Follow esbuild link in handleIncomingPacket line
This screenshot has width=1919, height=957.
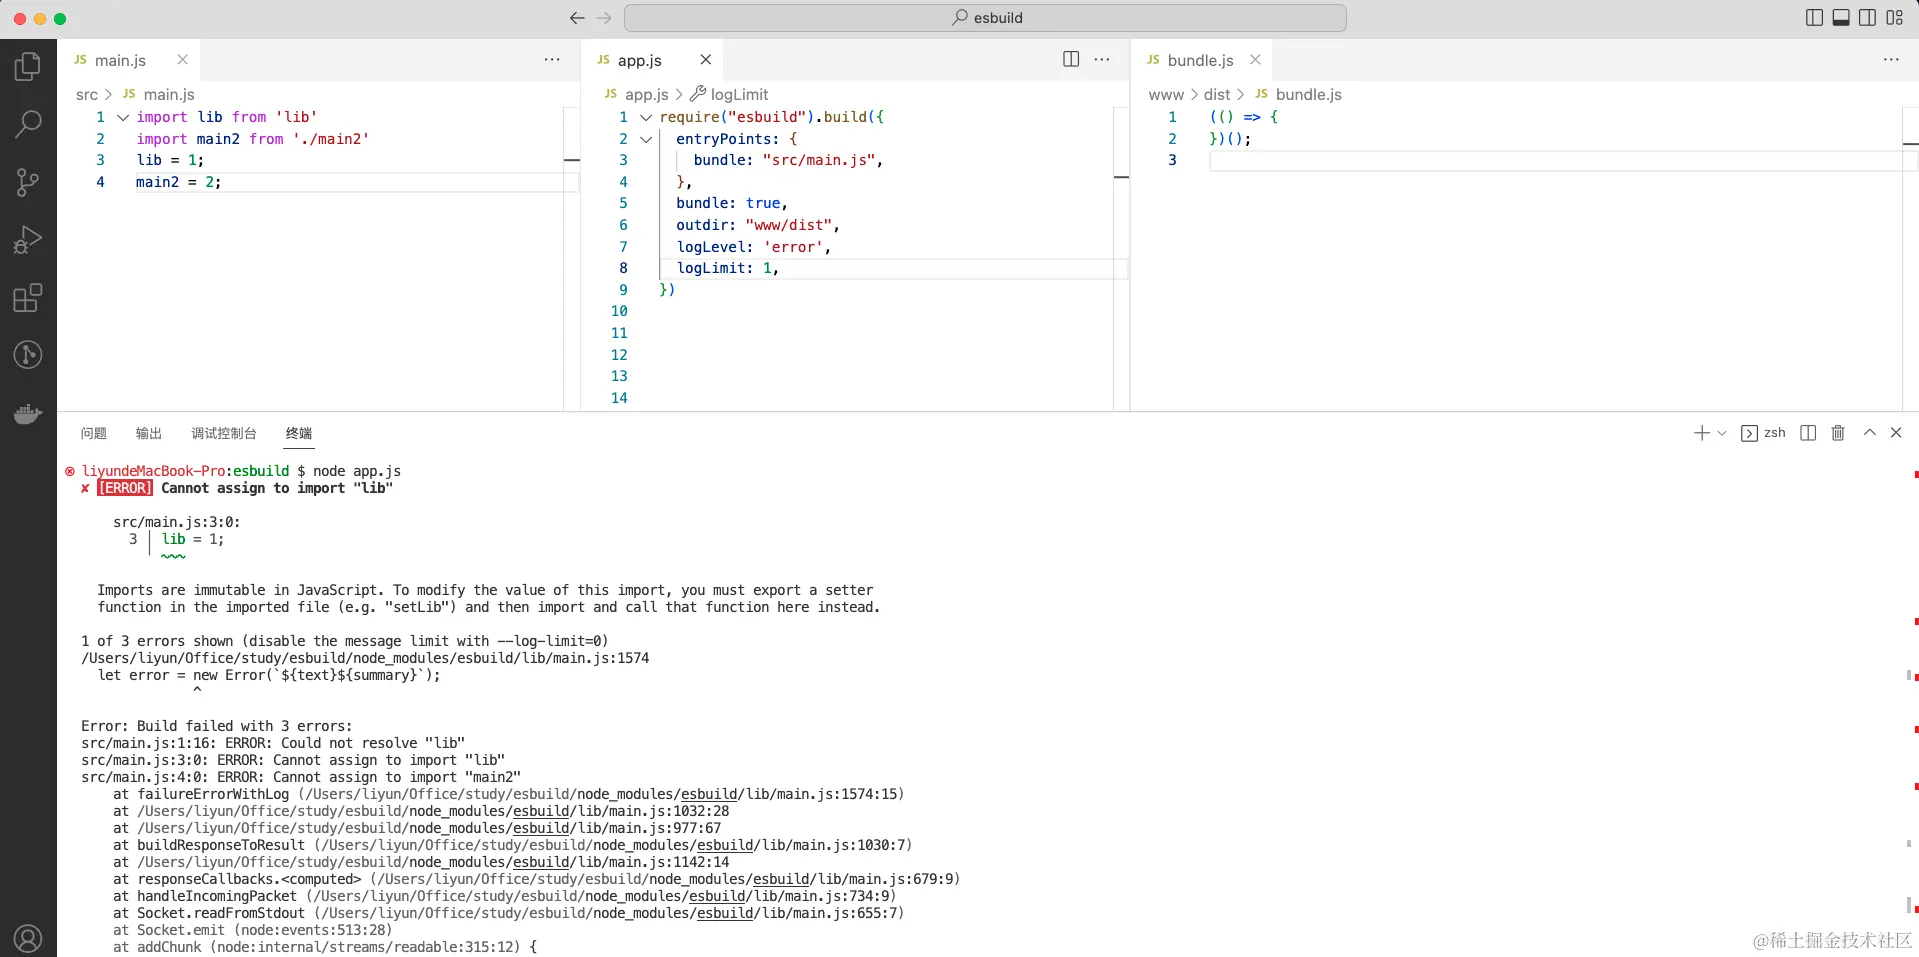[x=717, y=896]
